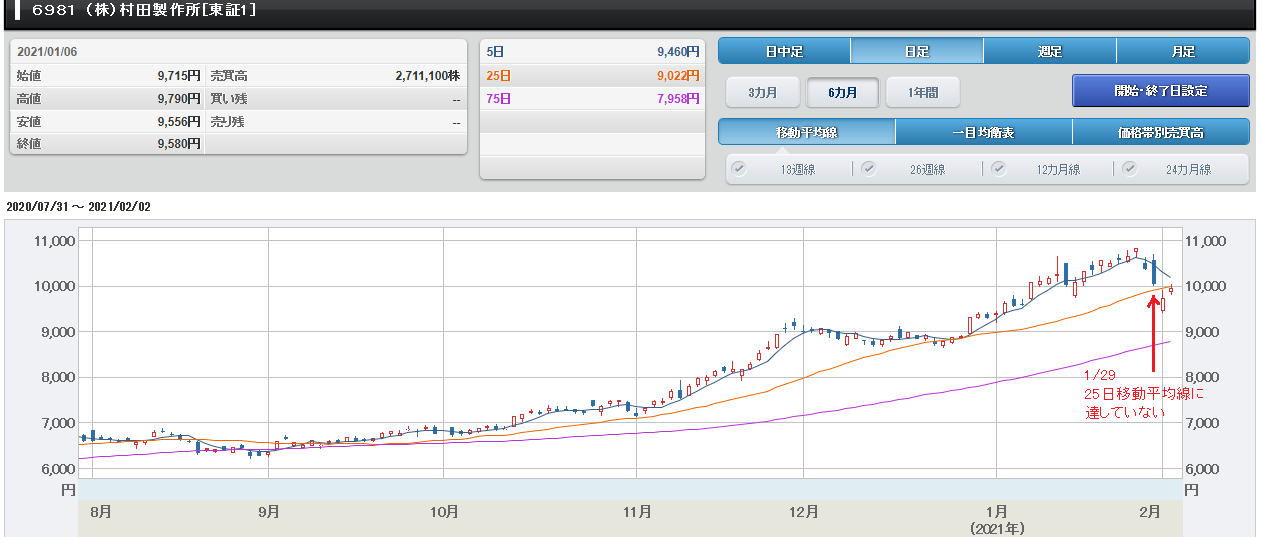Viewport: 1262px width, 537px height.
Task: Open the 価格帯別売買高 indicator tab
Action: click(1160, 132)
